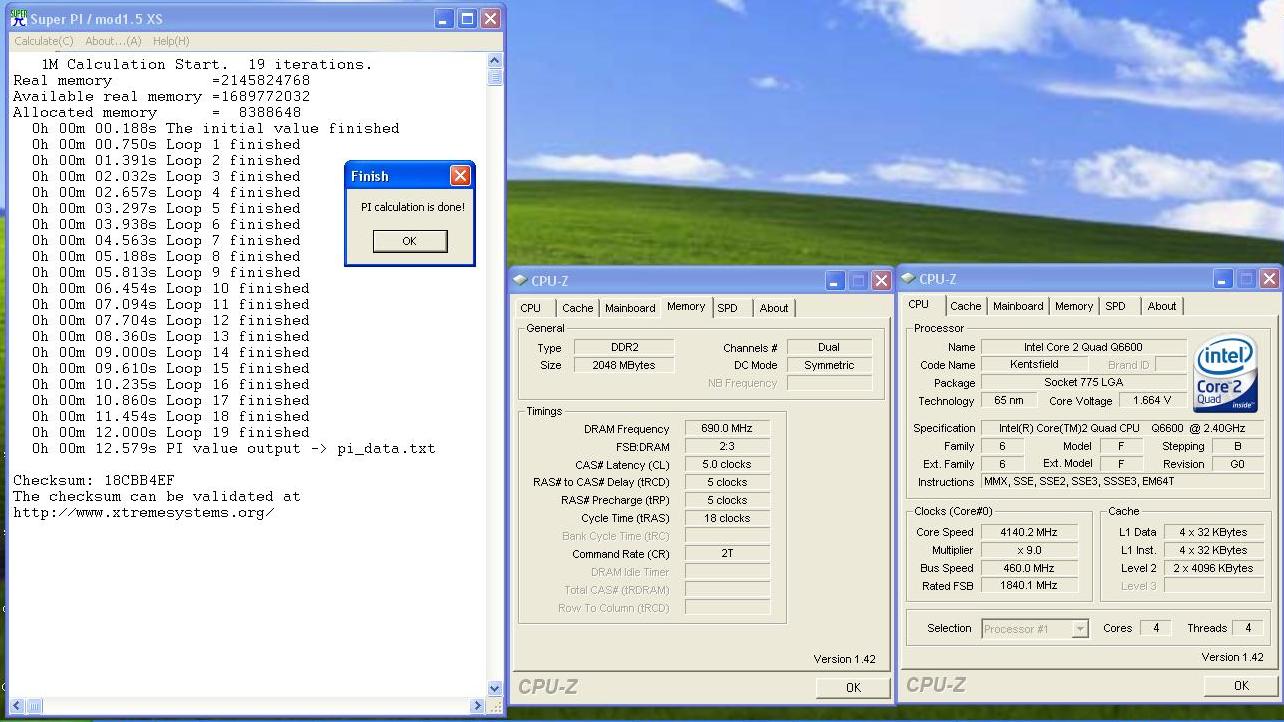
Task: Minimize the Super PI window
Action: 445,18
